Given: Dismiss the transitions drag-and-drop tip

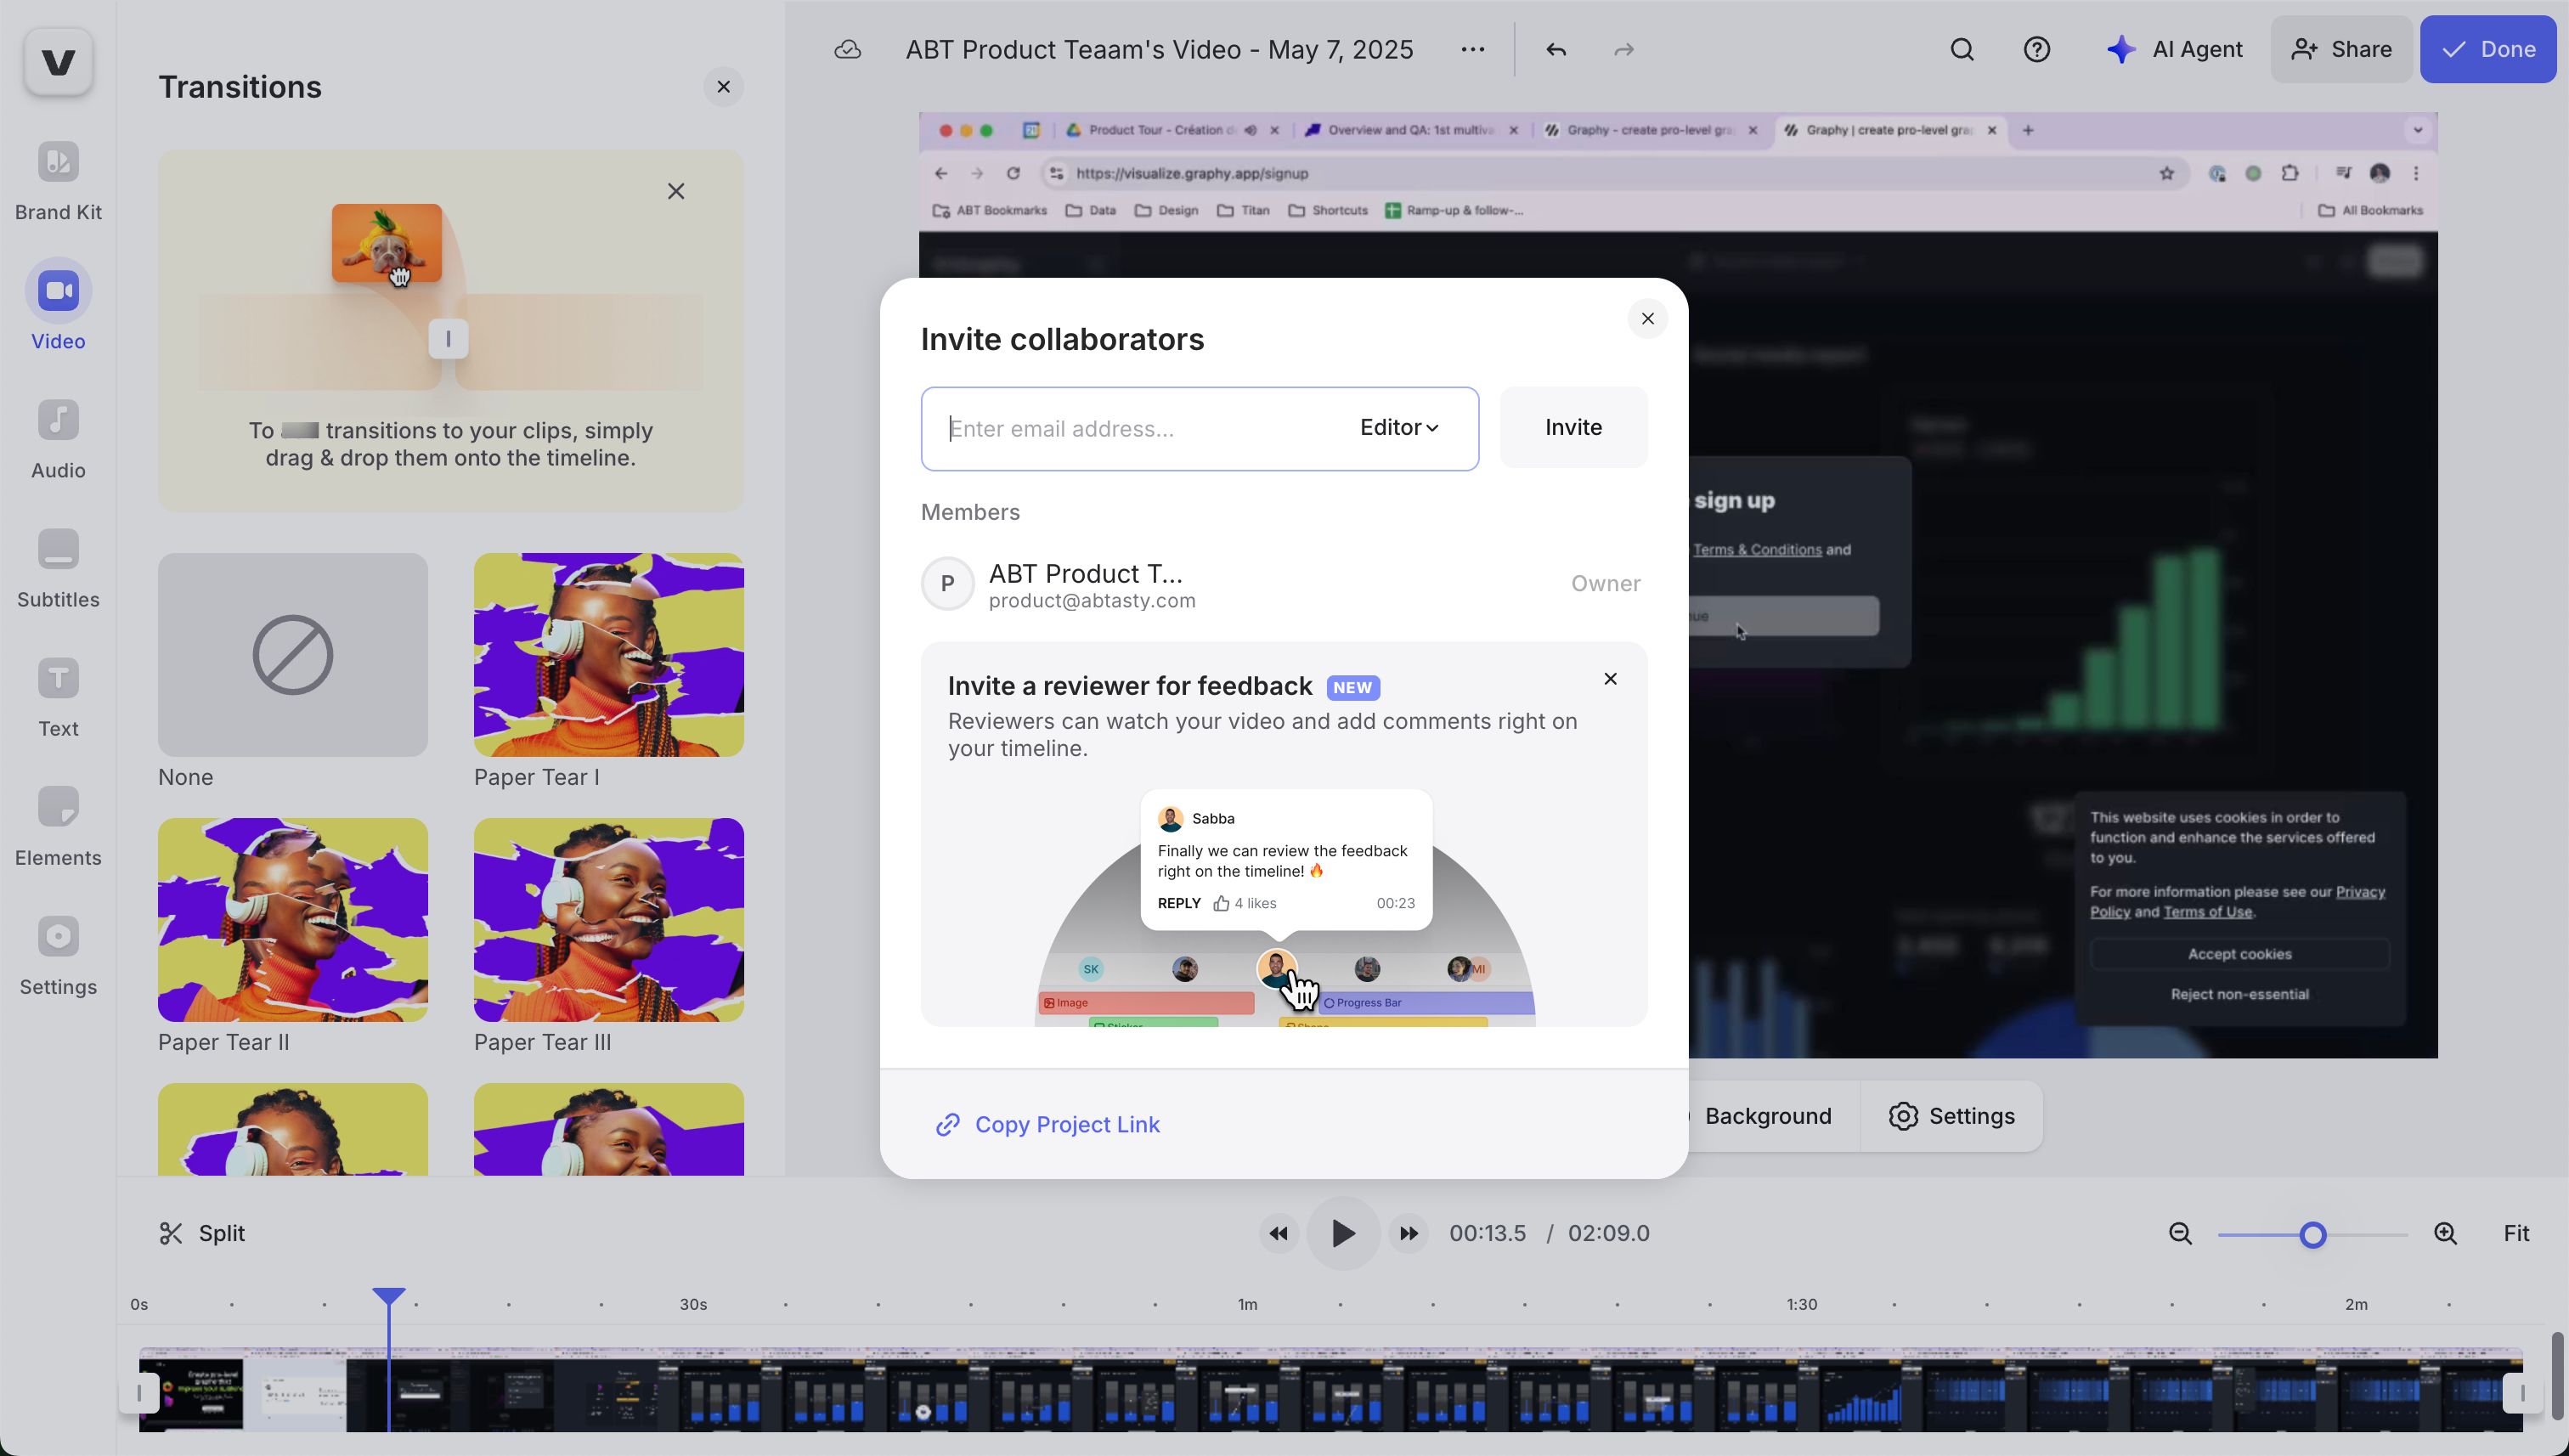Looking at the screenshot, I should point(676,191).
